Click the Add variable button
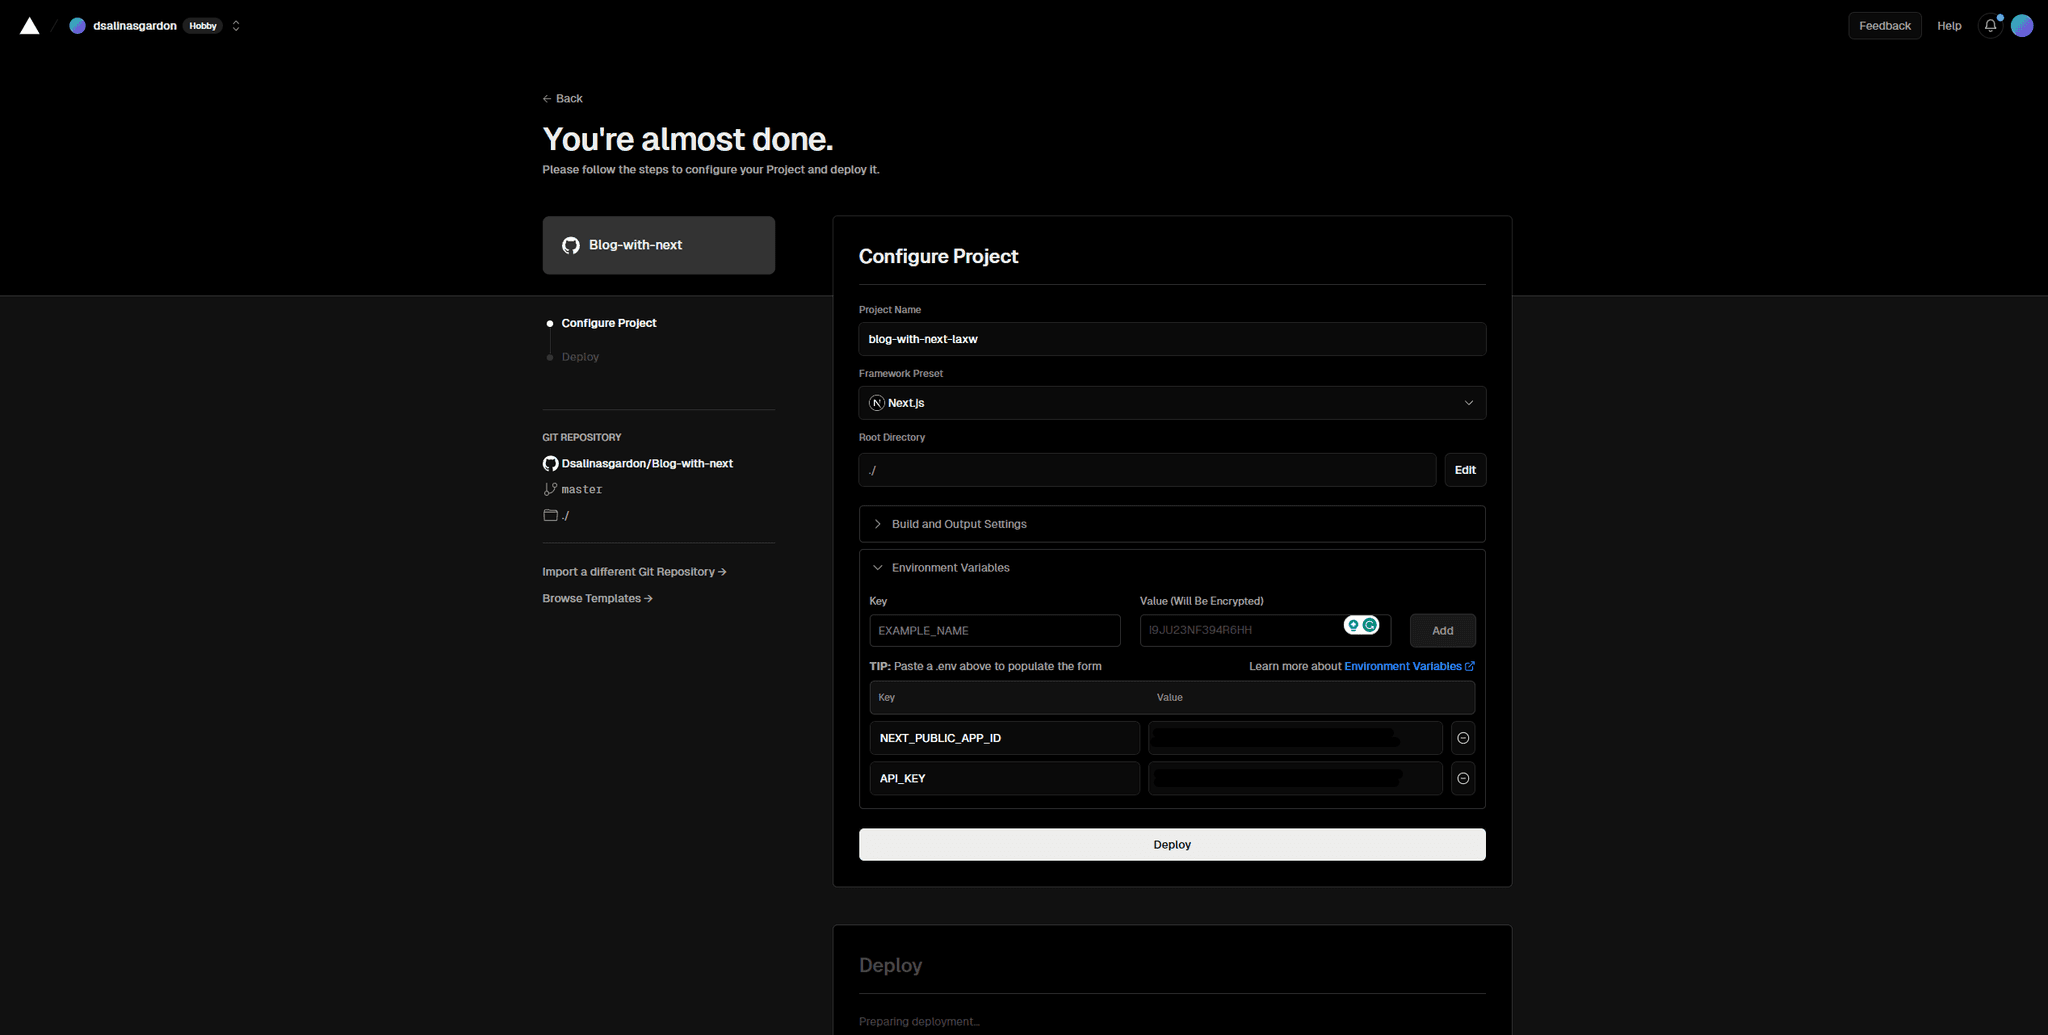 tap(1442, 631)
